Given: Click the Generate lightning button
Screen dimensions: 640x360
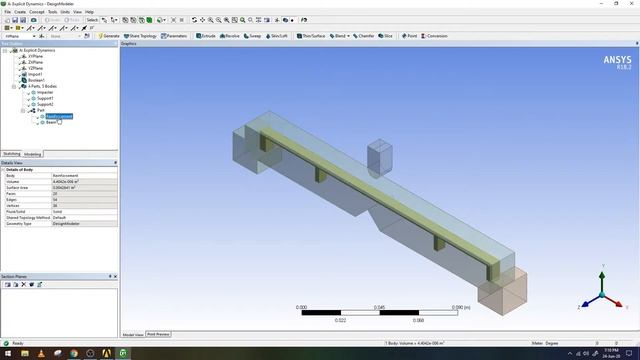Looking at the screenshot, I should (x=109, y=36).
